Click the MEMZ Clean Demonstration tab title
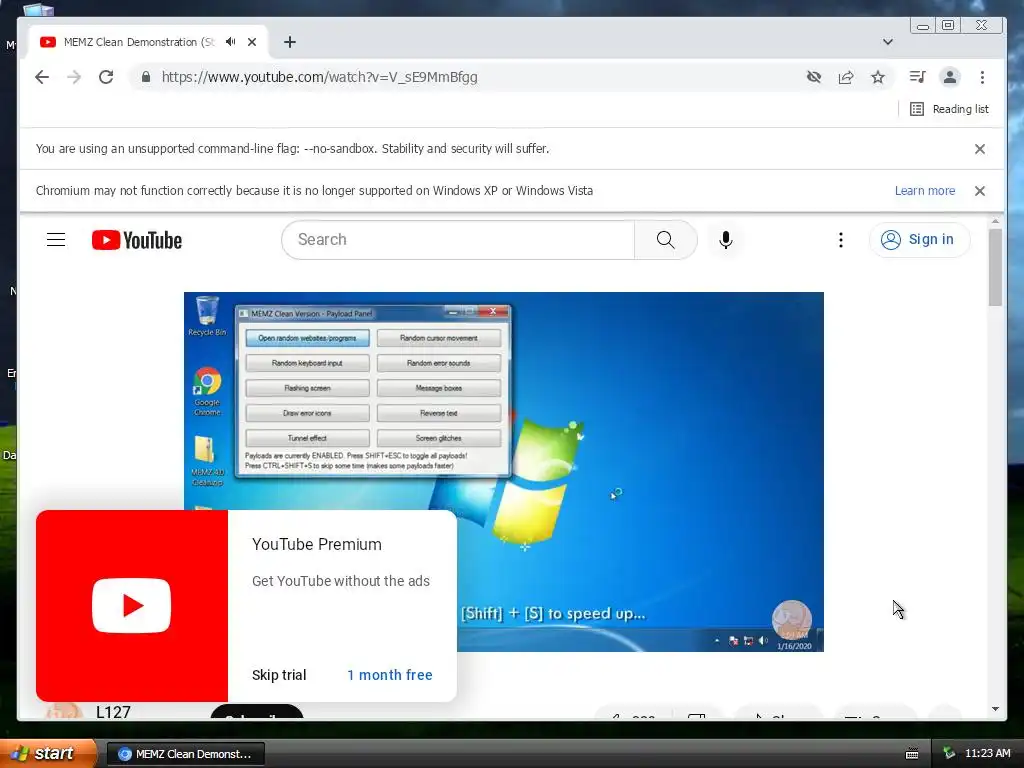 [139, 42]
